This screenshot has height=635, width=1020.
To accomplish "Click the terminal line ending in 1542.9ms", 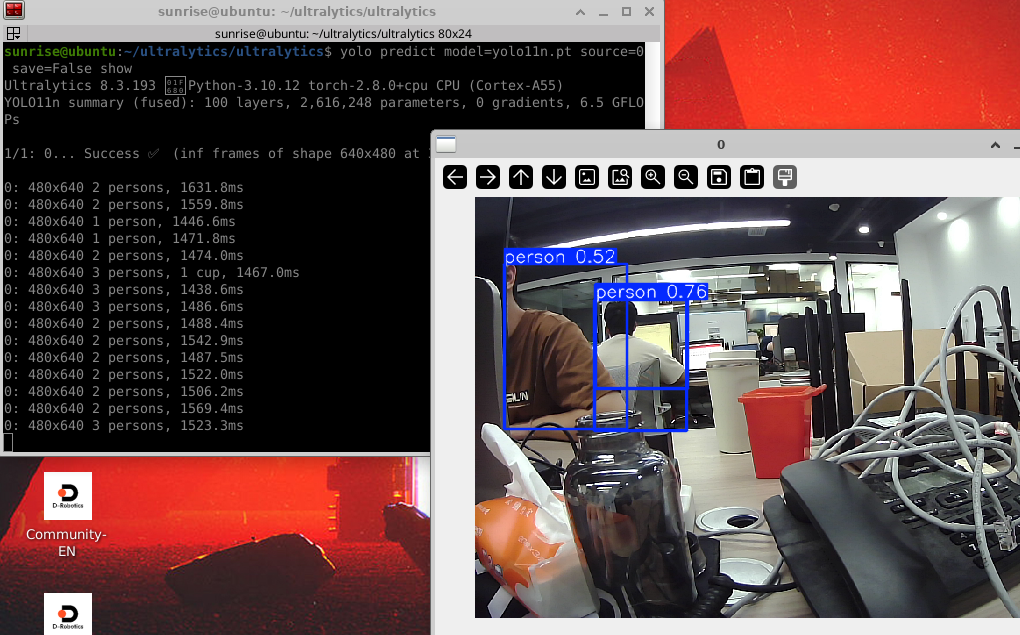I will coord(124,340).
